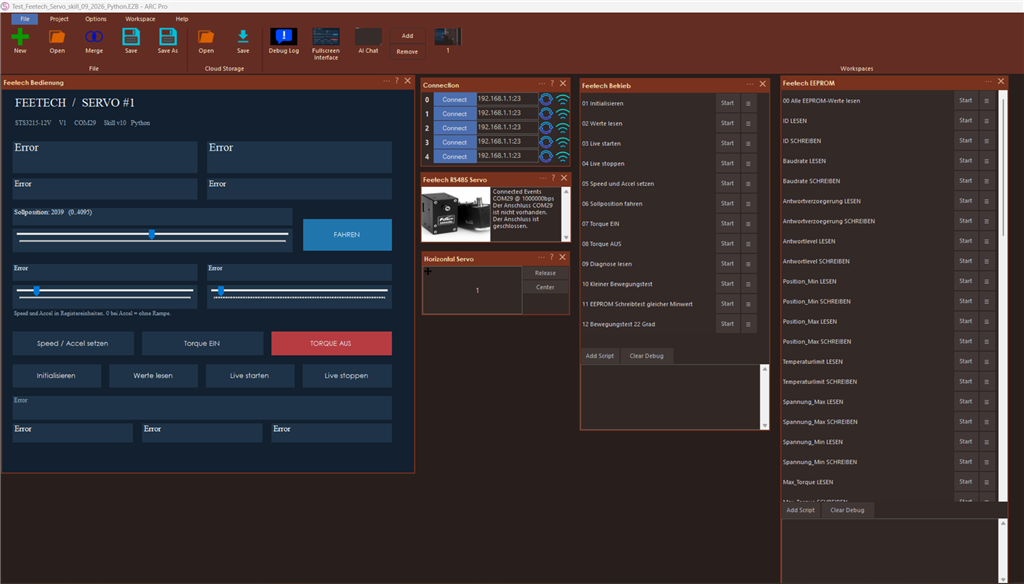Open menu icon for 06 Sollposition fahren
Image resolution: width=1024 pixels, height=584 pixels.
coord(748,203)
